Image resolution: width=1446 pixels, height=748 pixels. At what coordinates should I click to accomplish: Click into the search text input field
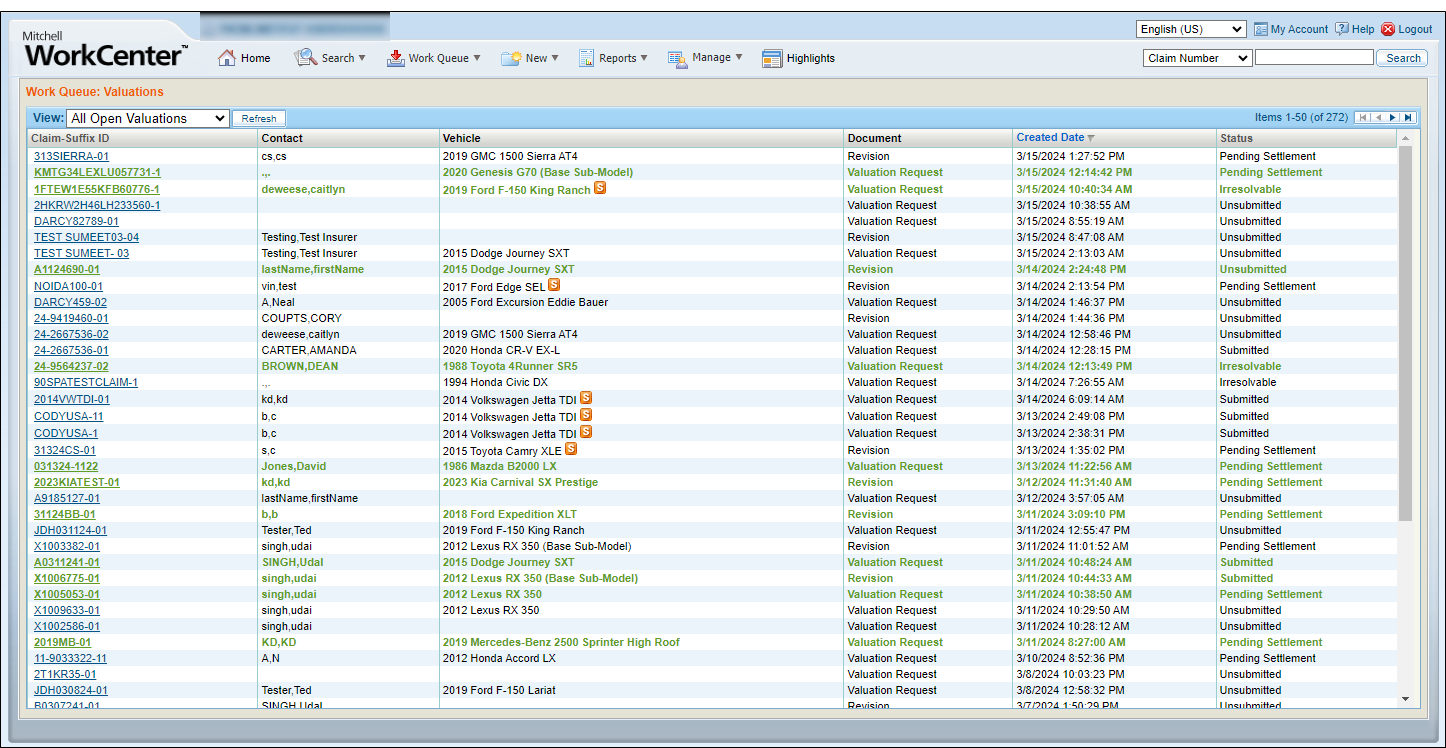[1313, 58]
